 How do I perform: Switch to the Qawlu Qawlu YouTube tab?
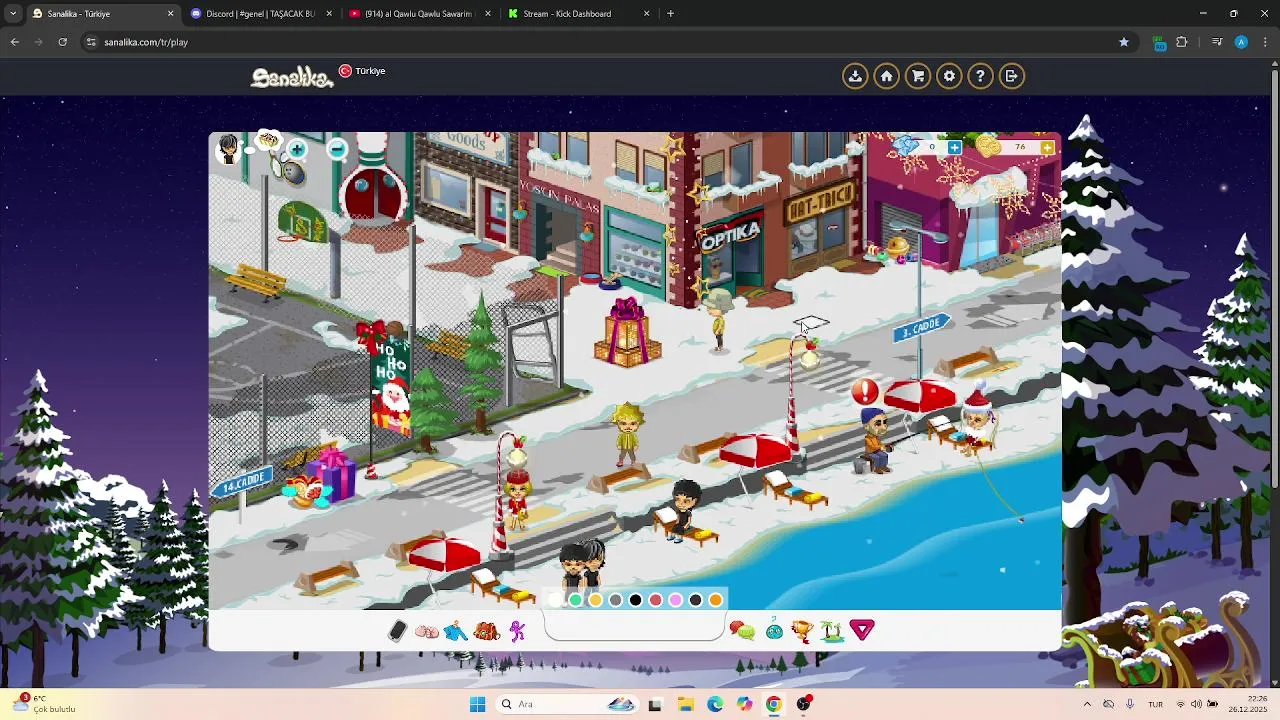point(419,14)
